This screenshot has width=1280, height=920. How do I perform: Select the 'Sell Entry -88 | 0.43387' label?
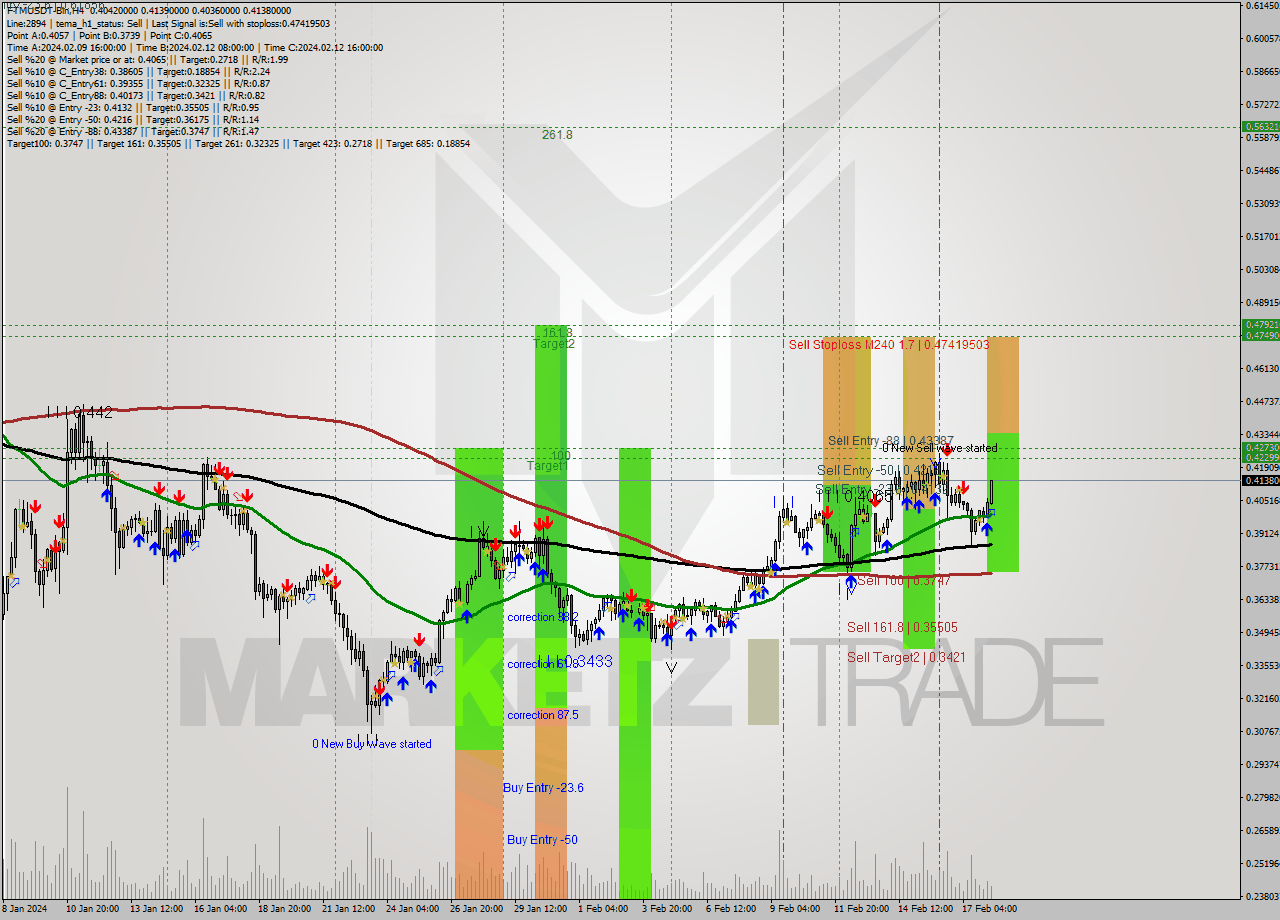[x=890, y=440]
